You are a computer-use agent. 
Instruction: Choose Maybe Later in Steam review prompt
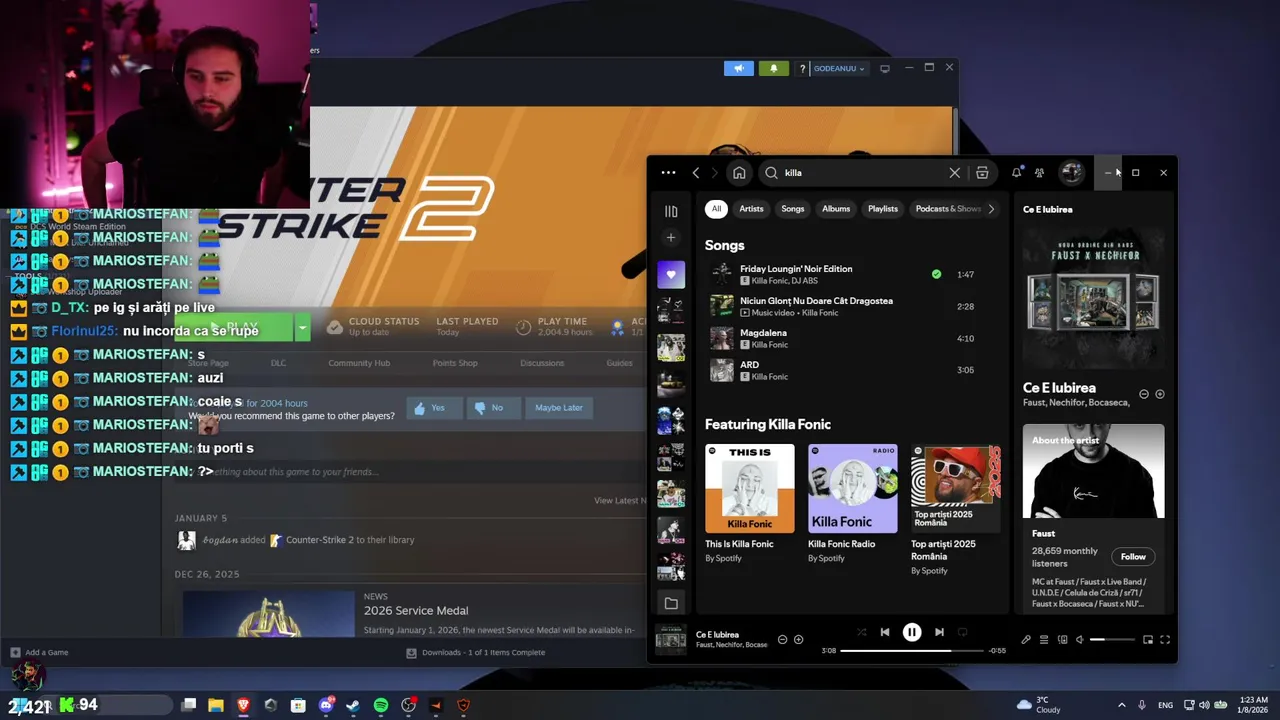[558, 408]
